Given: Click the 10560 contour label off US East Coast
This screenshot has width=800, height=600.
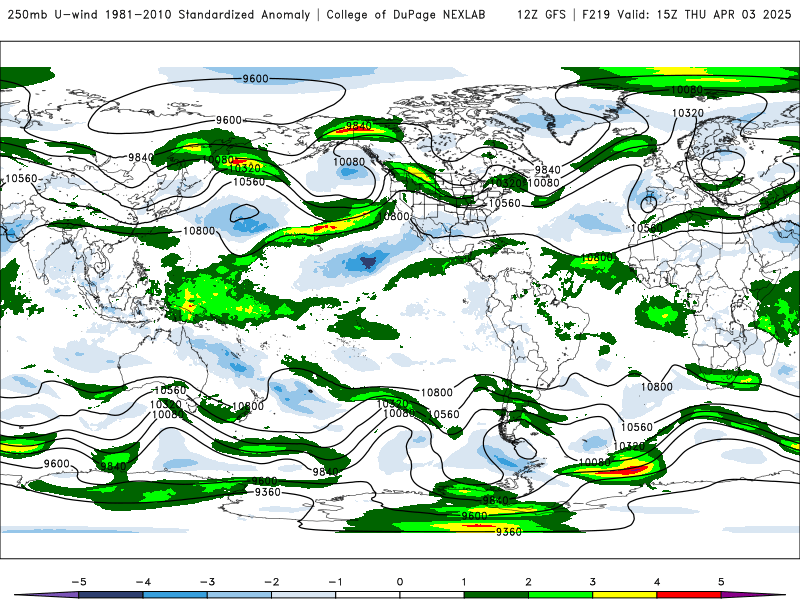Looking at the screenshot, I should point(505,203).
